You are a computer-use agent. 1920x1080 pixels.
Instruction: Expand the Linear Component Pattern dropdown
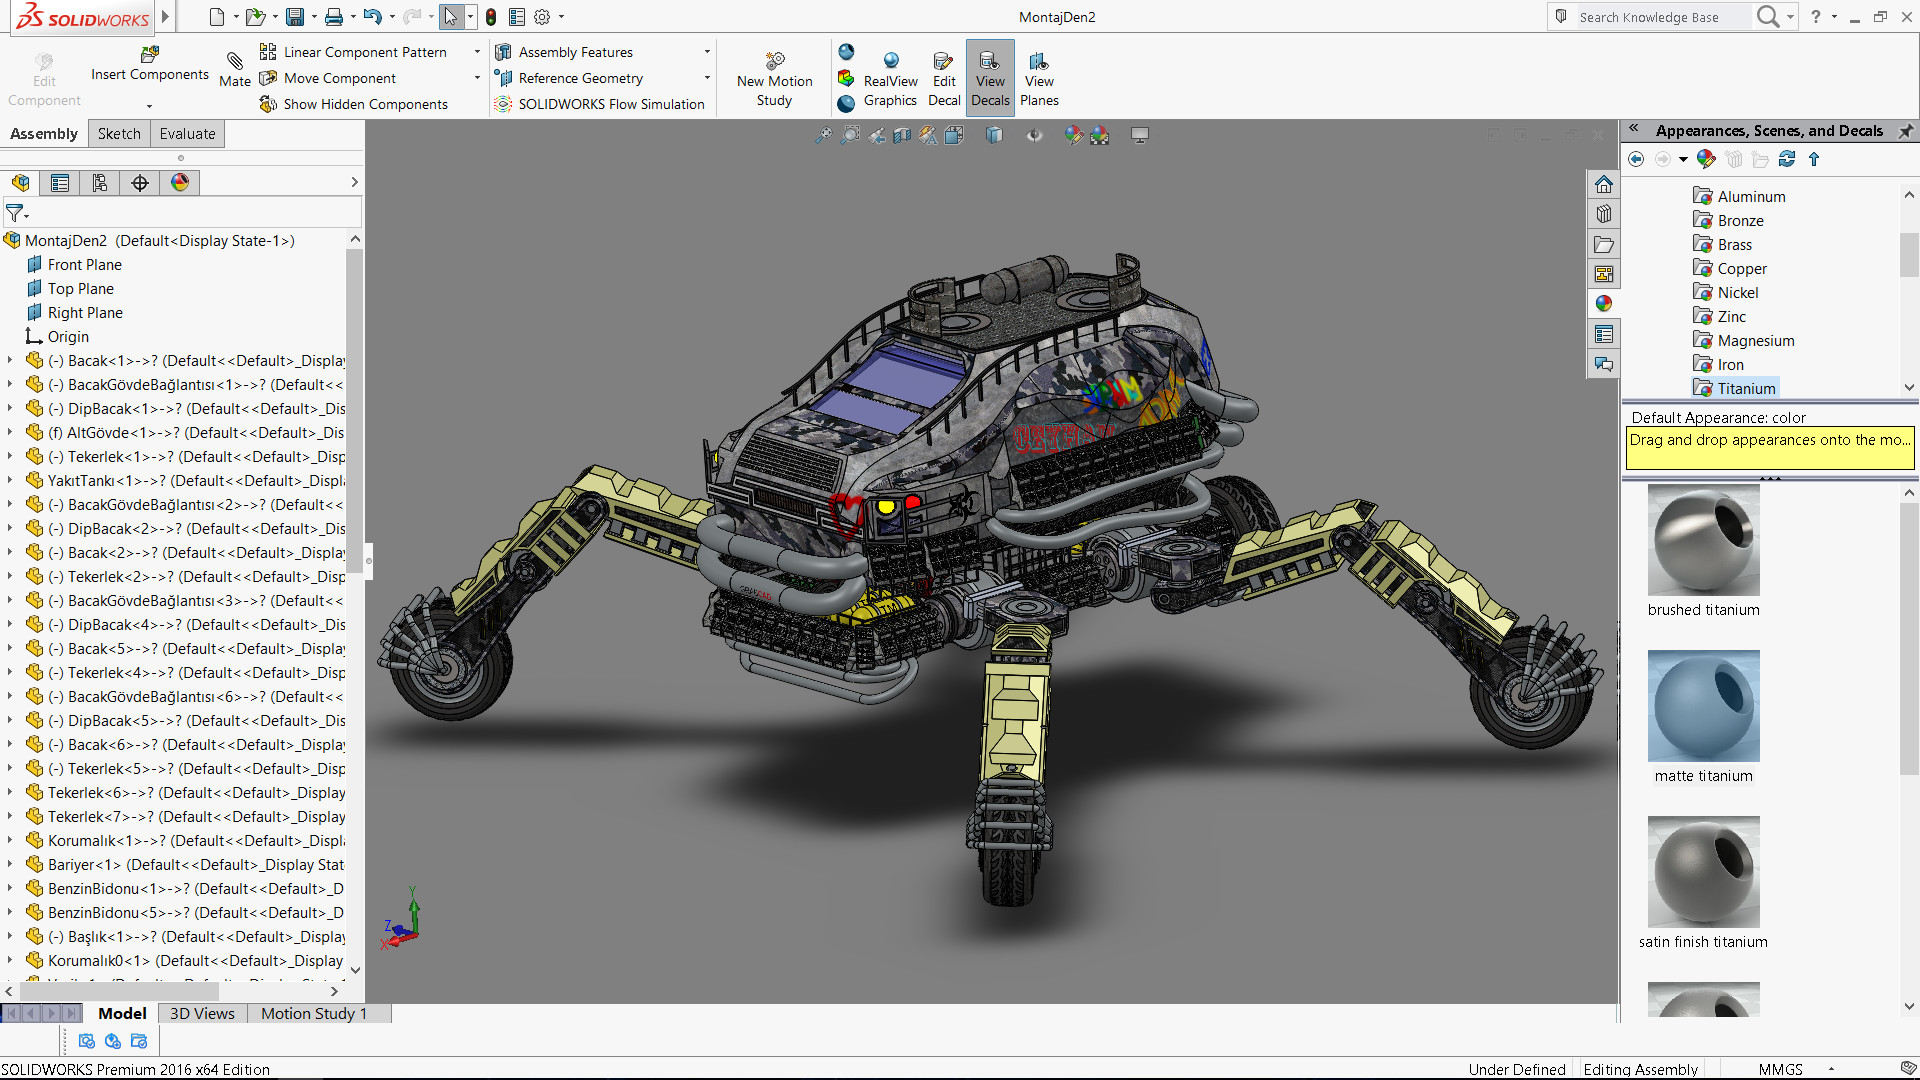tap(477, 52)
